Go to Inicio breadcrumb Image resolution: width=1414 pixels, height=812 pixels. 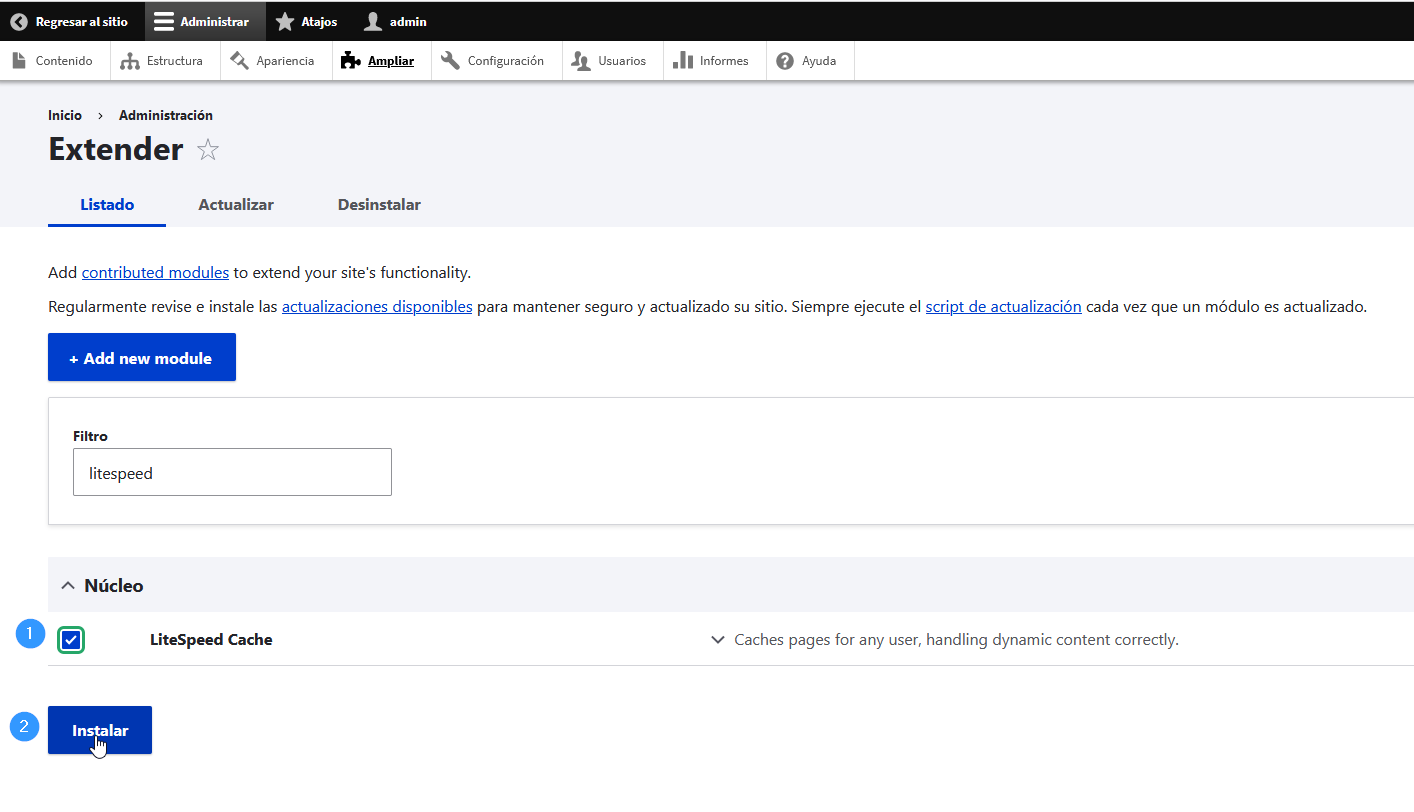[x=65, y=115]
